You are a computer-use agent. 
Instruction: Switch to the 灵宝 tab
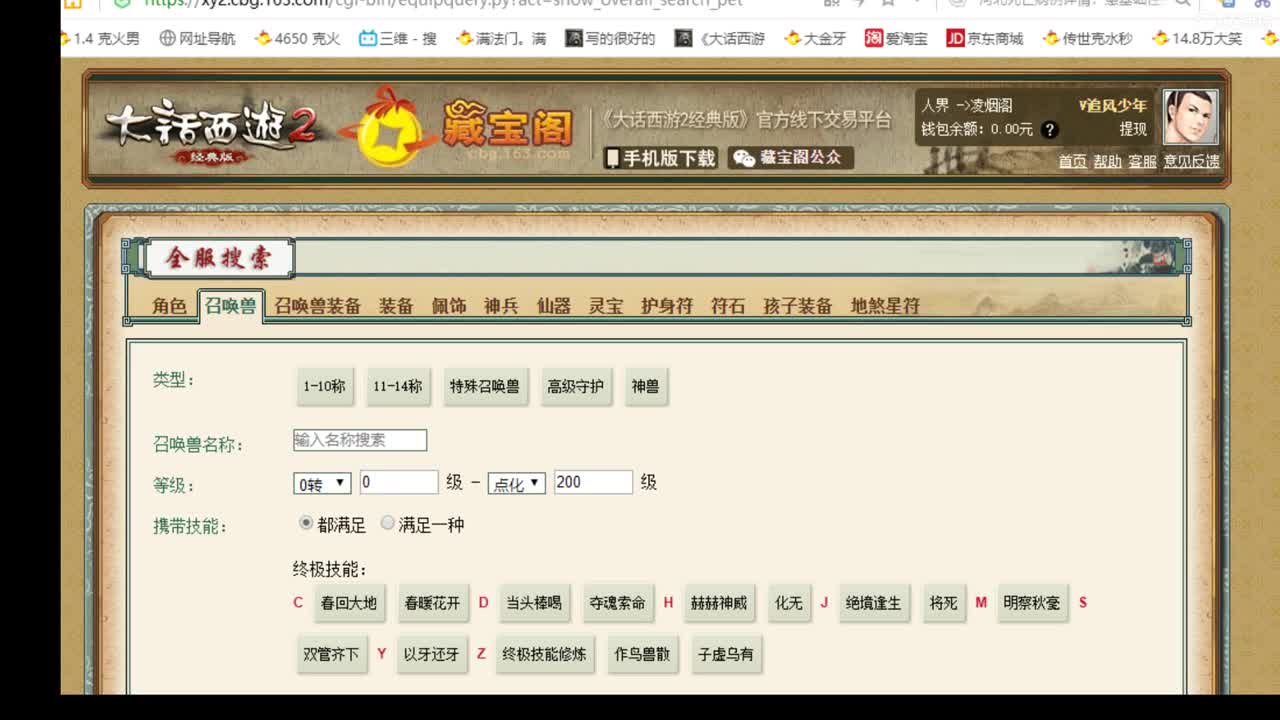(x=606, y=306)
